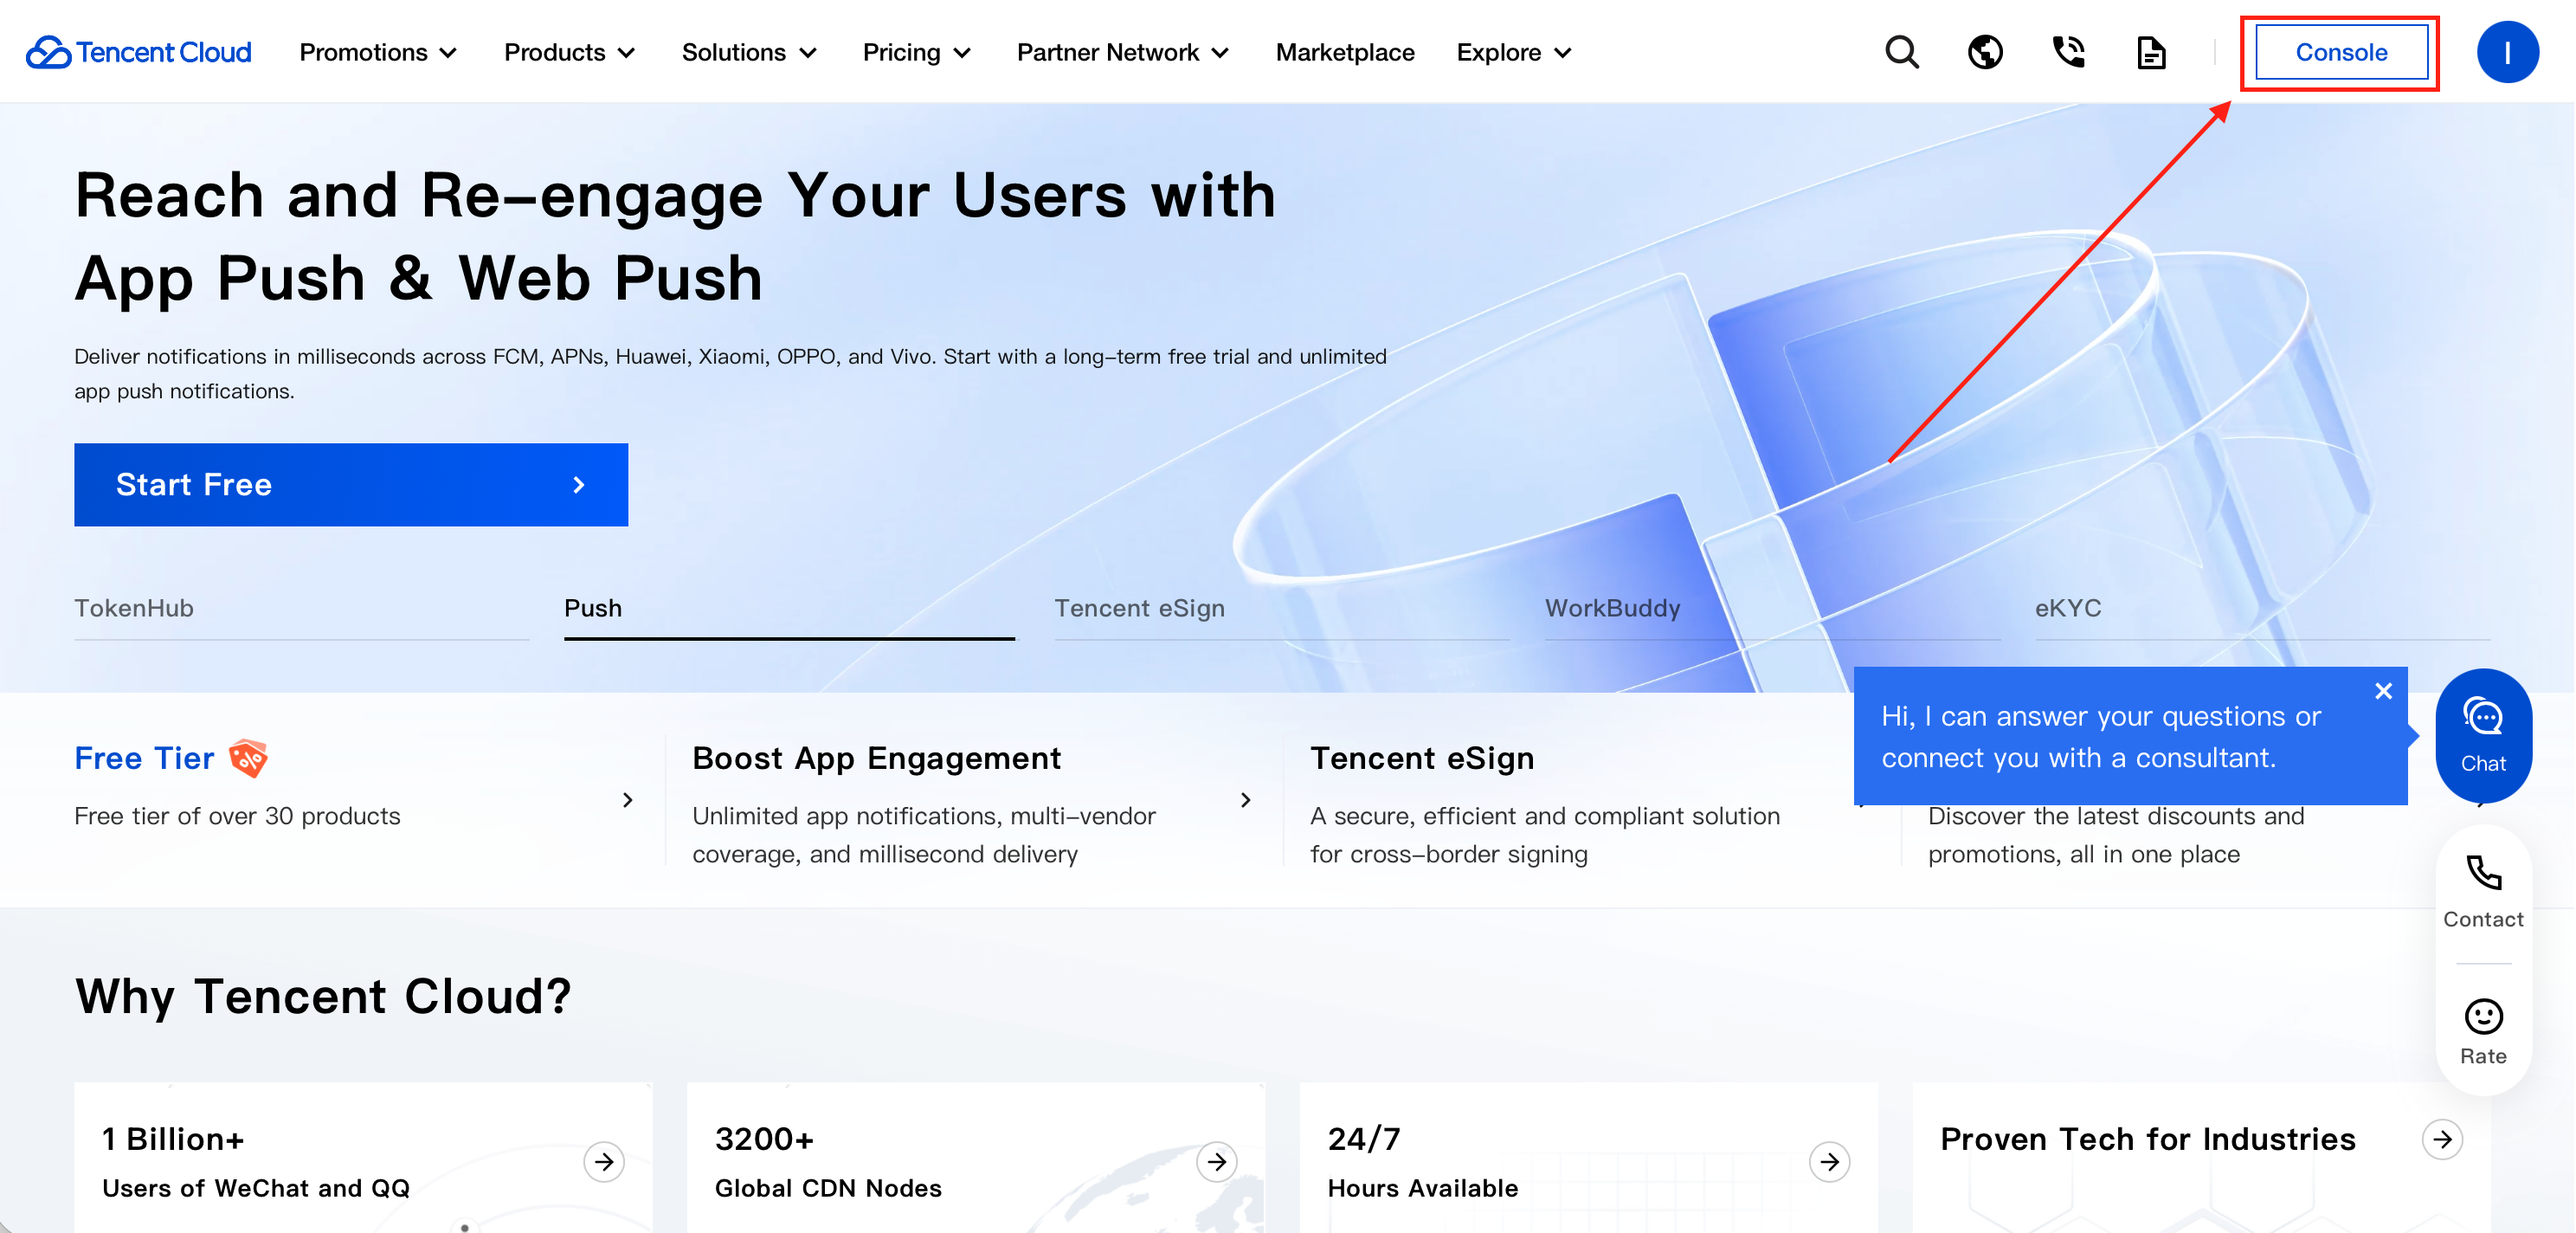Click chevron beside Free Tier card

(627, 800)
